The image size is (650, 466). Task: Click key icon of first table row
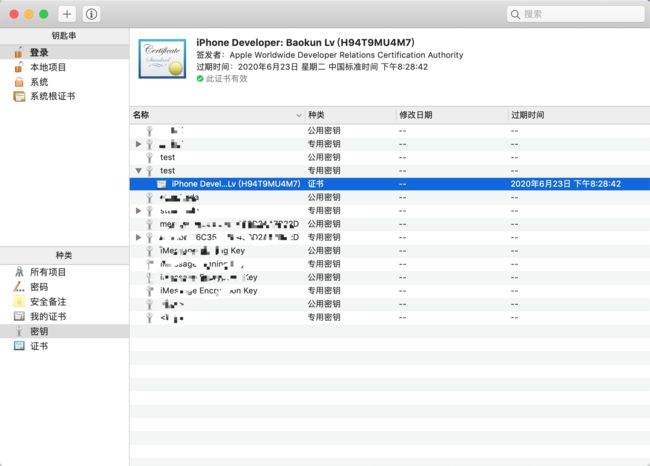click(x=150, y=131)
